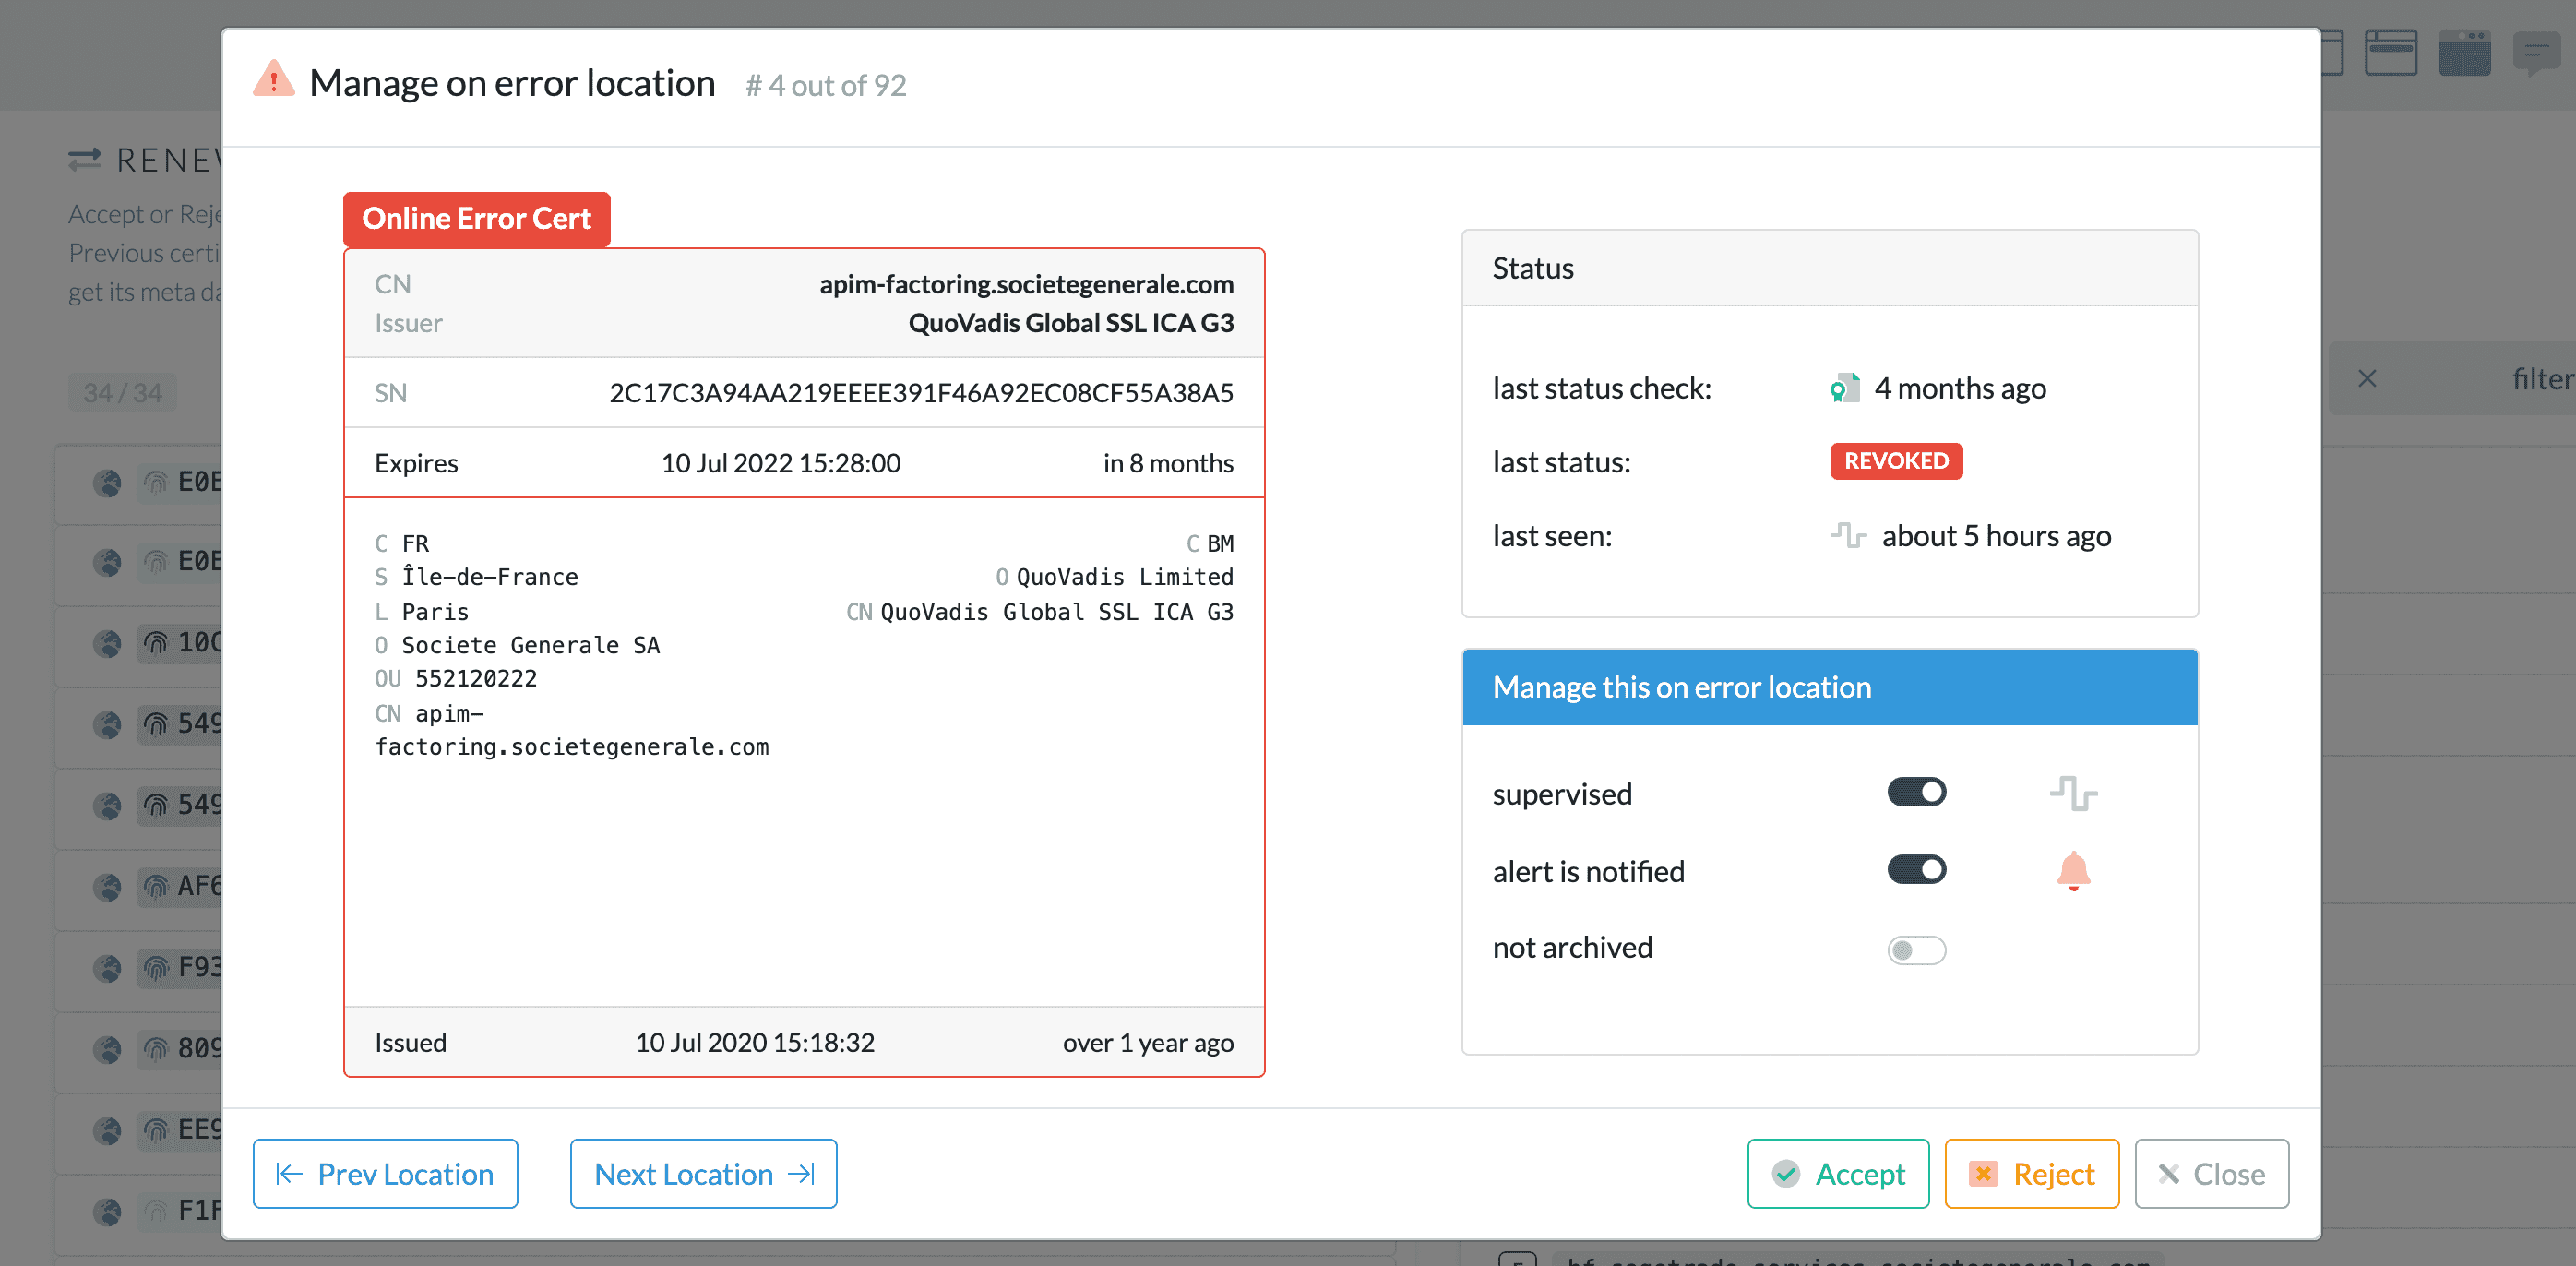Click the chat message icon top right

point(2536,52)
